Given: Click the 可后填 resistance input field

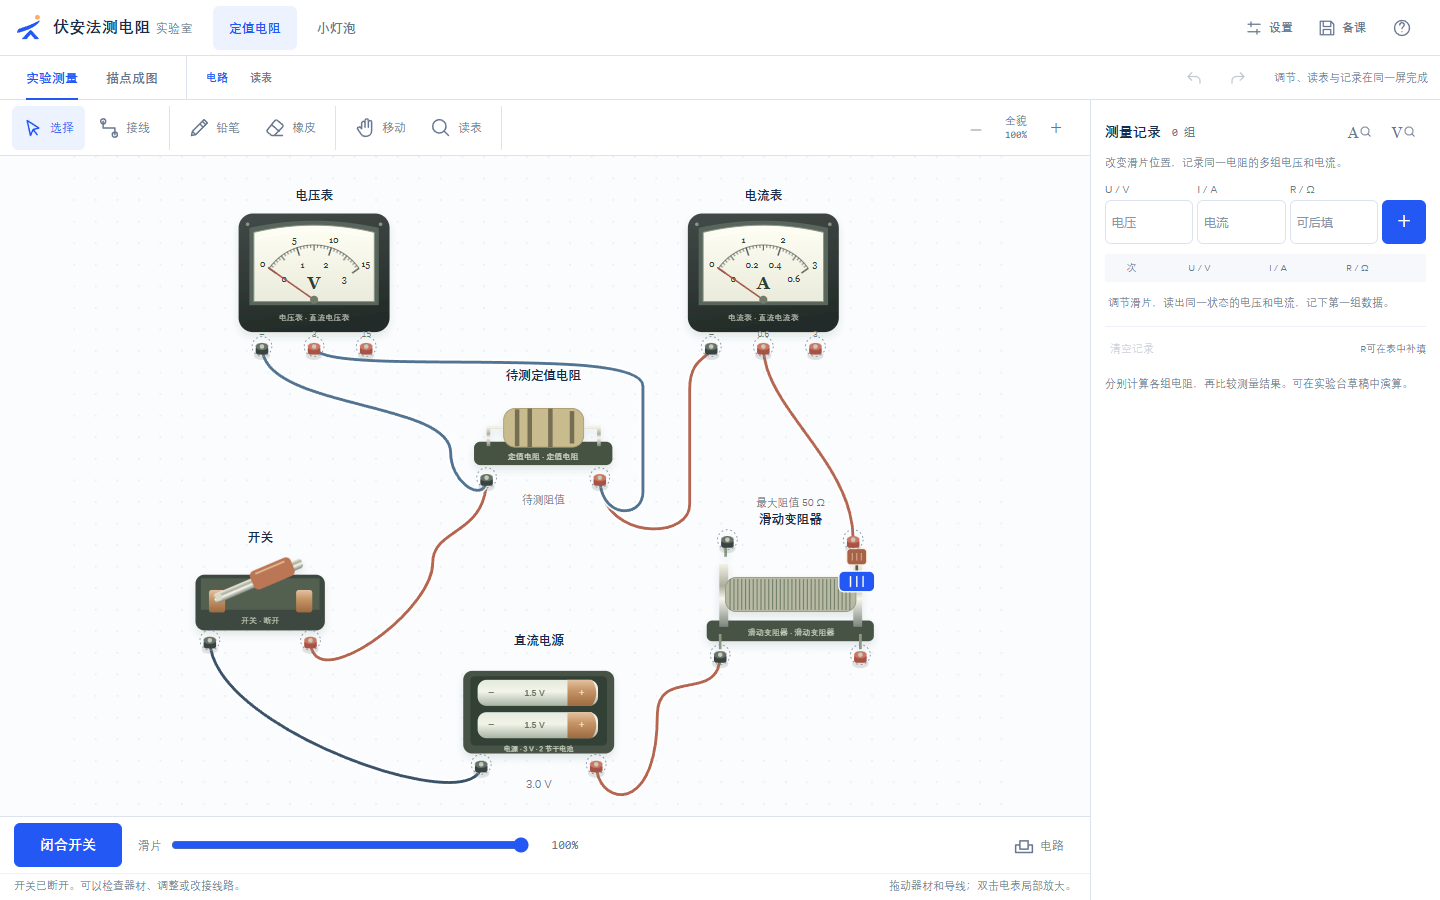Looking at the screenshot, I should click(1334, 222).
